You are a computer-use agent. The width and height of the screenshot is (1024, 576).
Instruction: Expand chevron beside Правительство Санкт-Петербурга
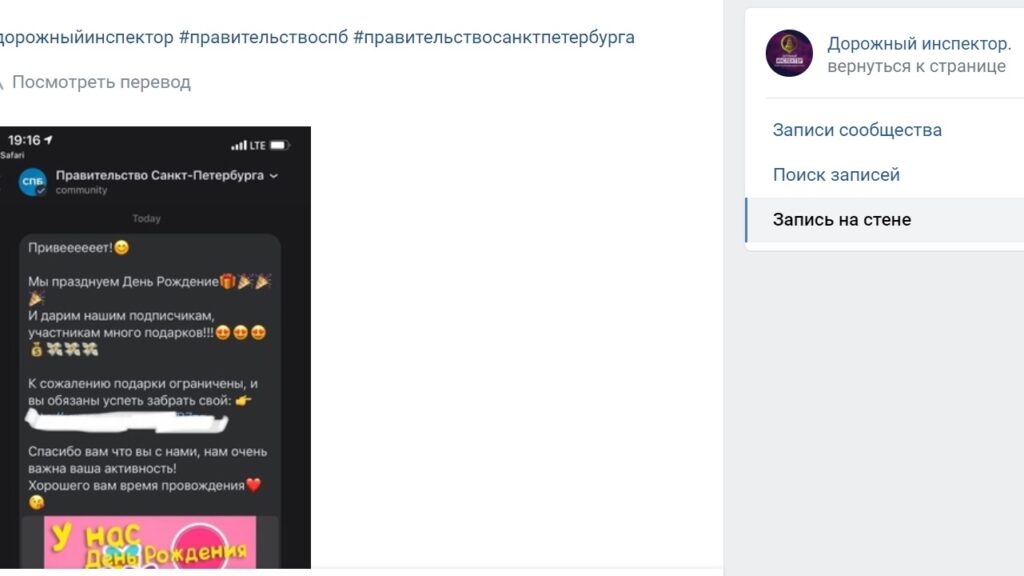pos(274,176)
